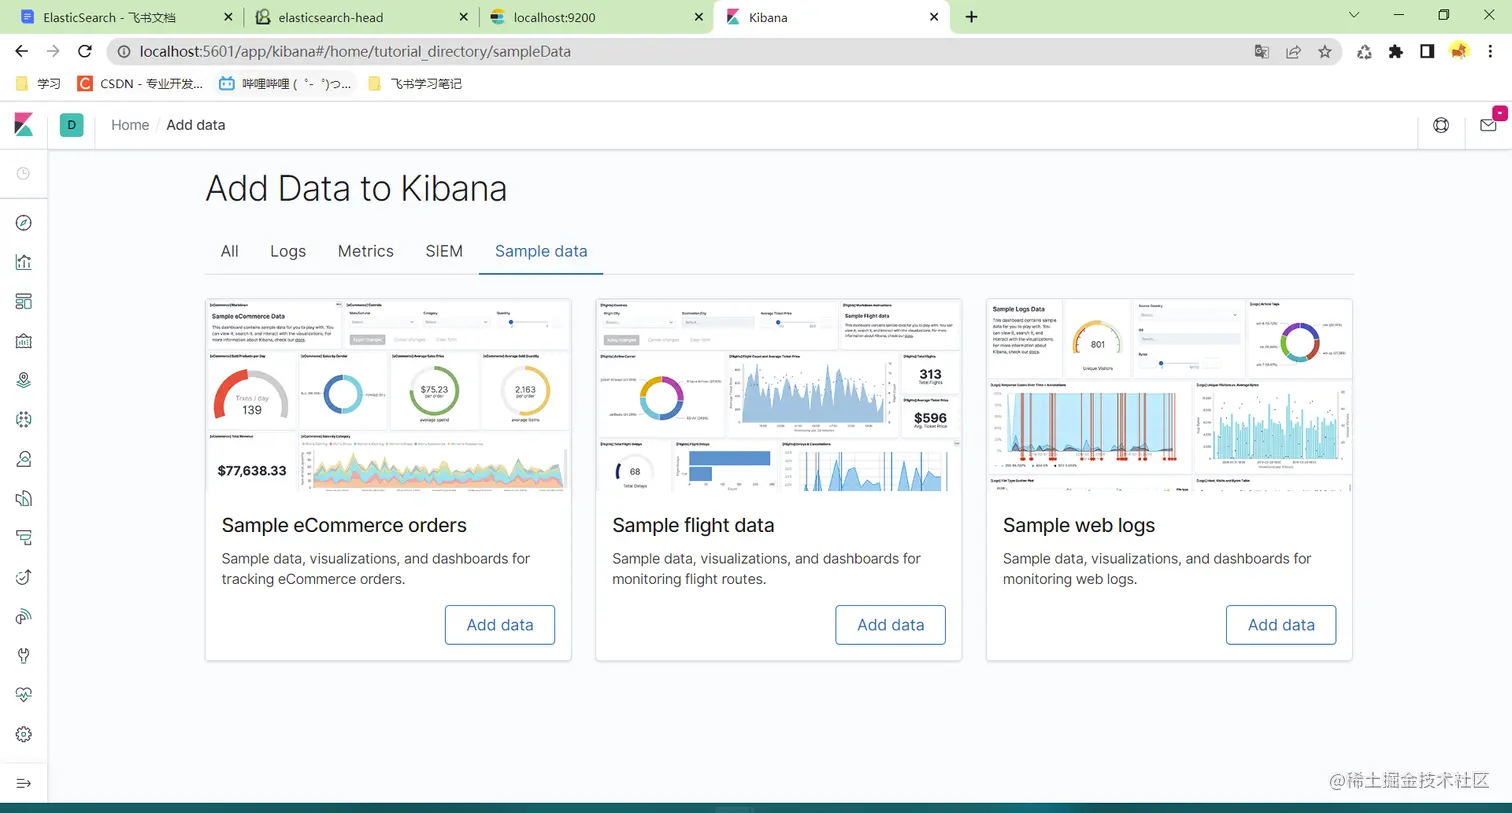Open Machine Learning icon in sidebar
This screenshot has width=1512, height=813.
point(24,420)
